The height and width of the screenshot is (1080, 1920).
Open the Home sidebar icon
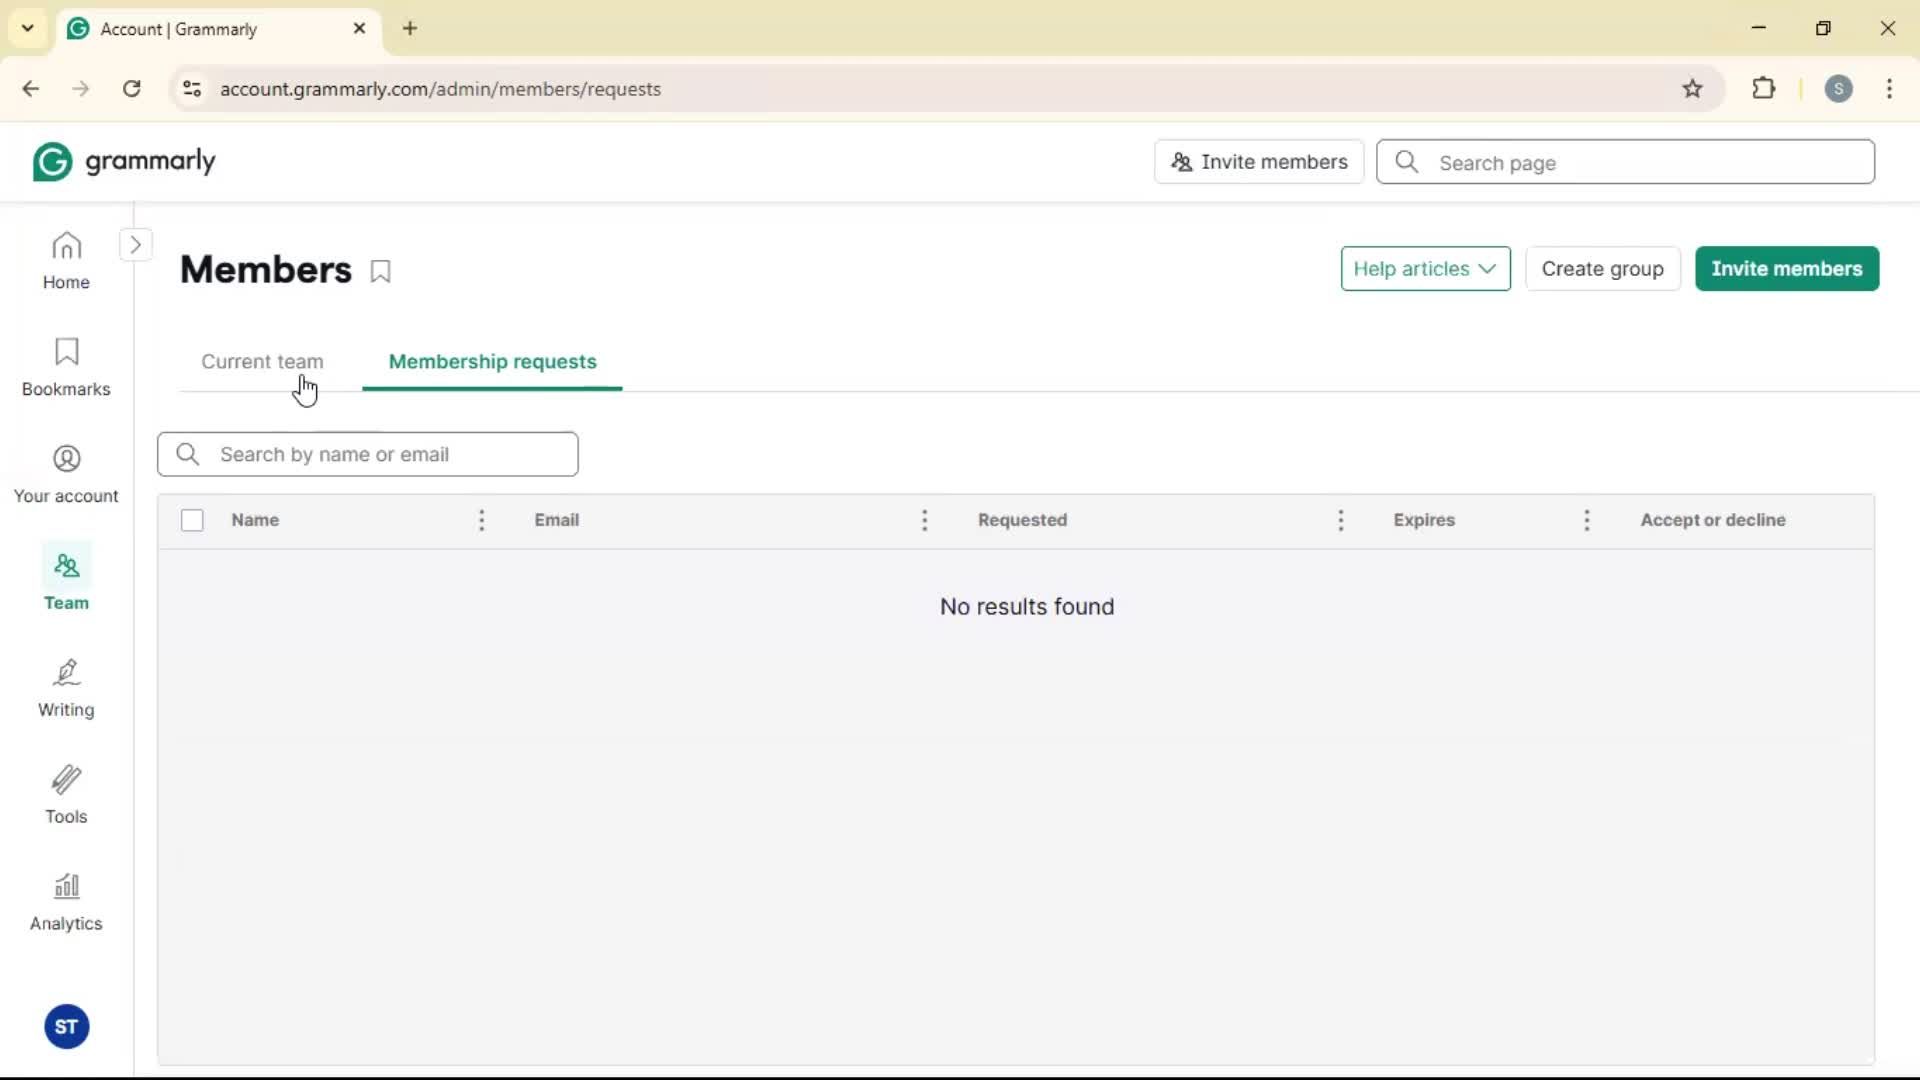click(66, 260)
